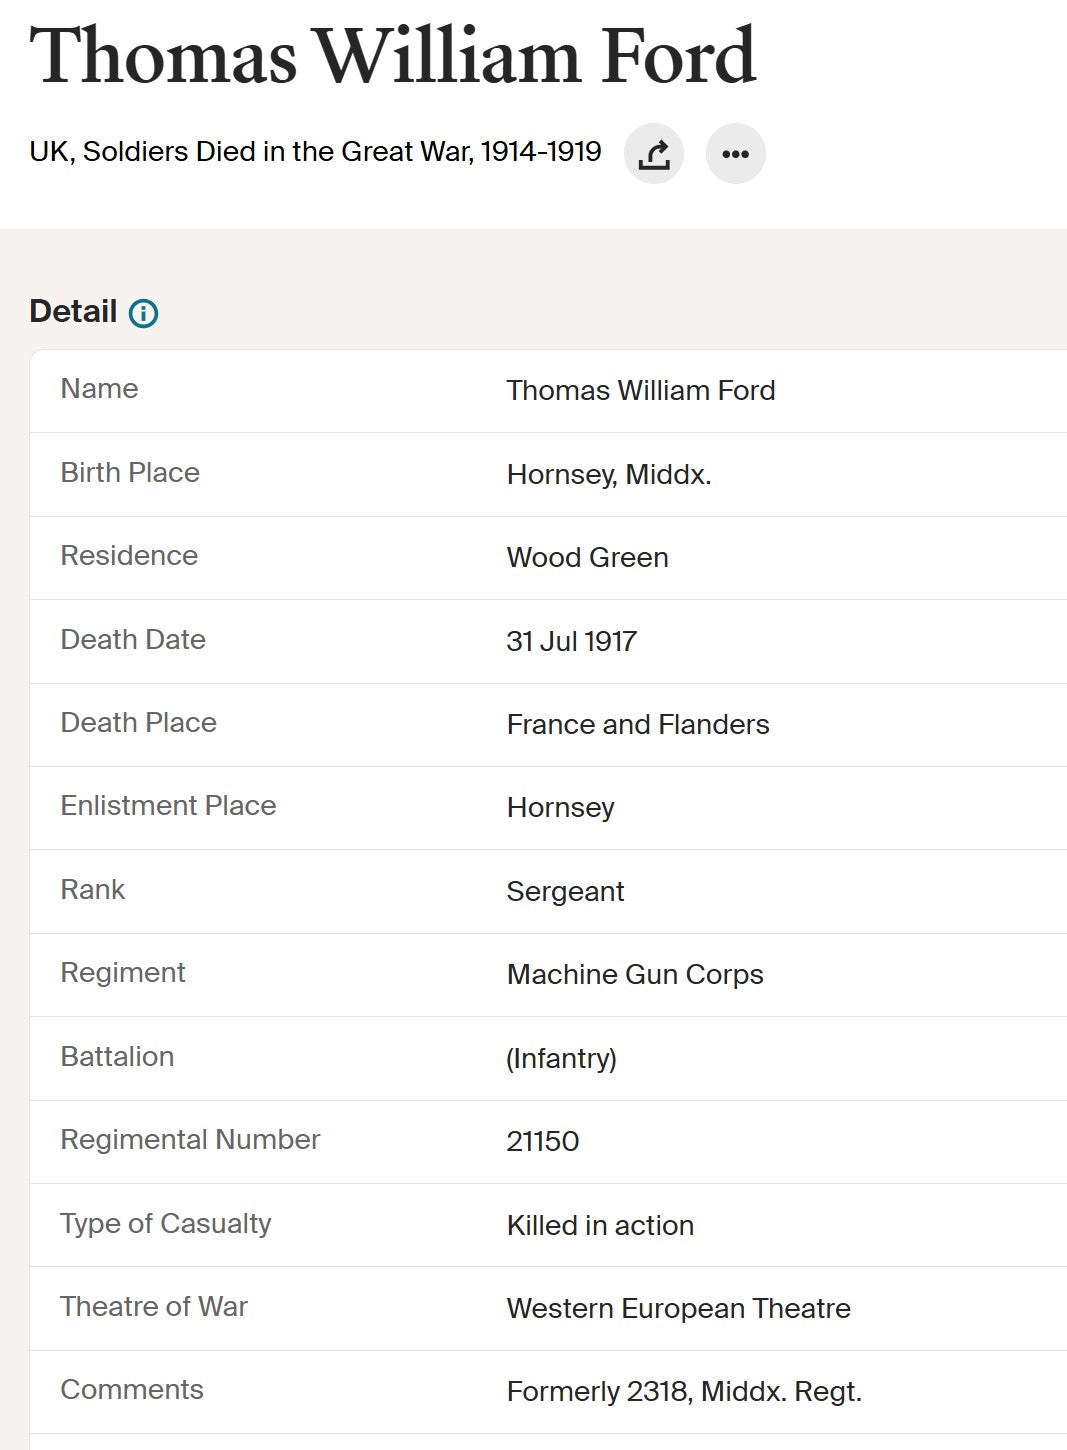Image resolution: width=1067 pixels, height=1450 pixels.
Task: Click the Death Date value 31 Jul 1917
Action: point(571,641)
